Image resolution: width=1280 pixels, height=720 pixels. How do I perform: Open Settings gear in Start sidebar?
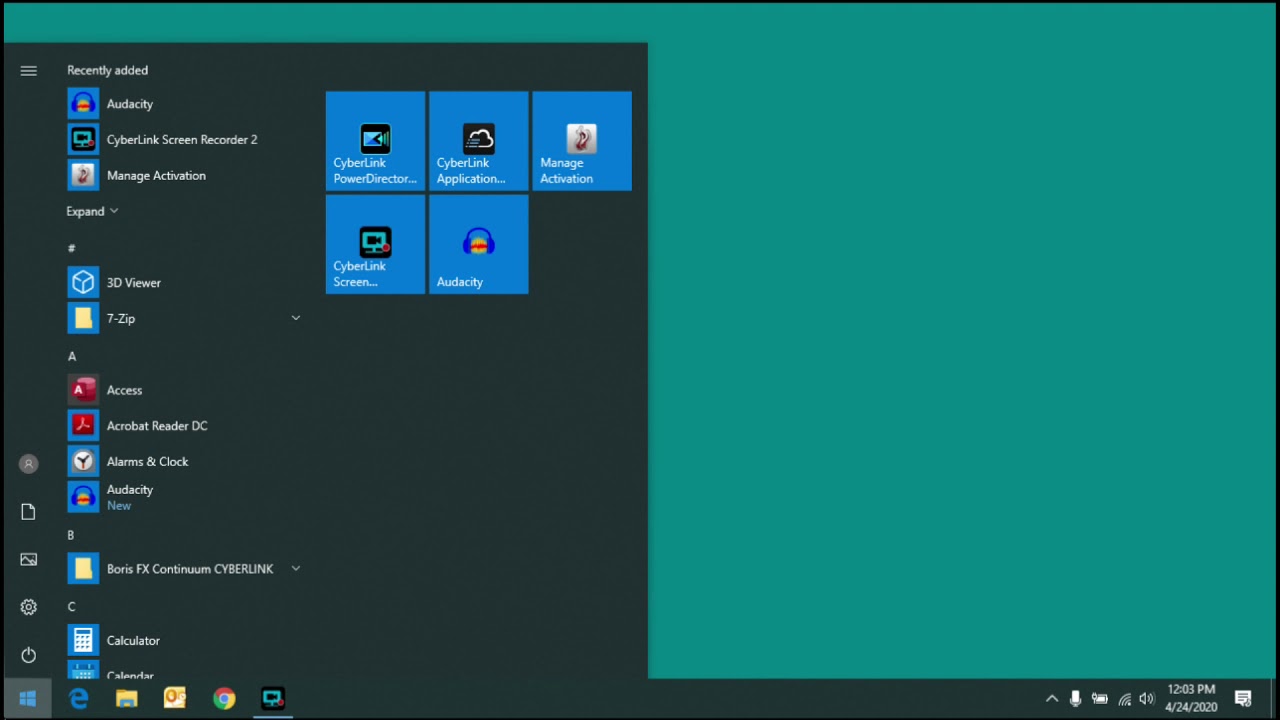28,607
